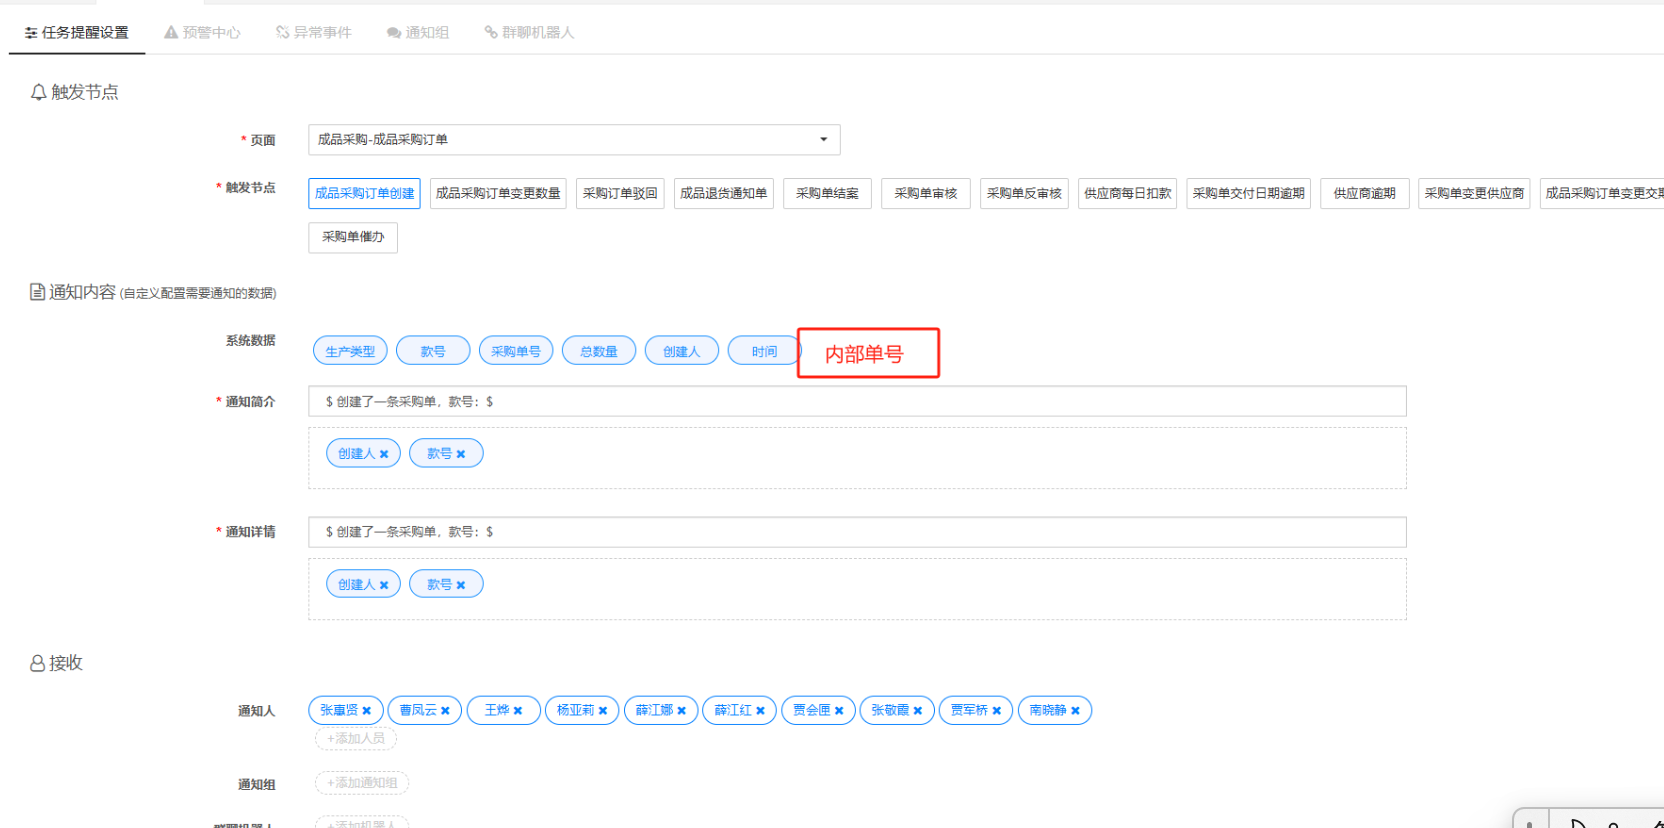Delete 王烨 from notified people list

tap(518, 711)
